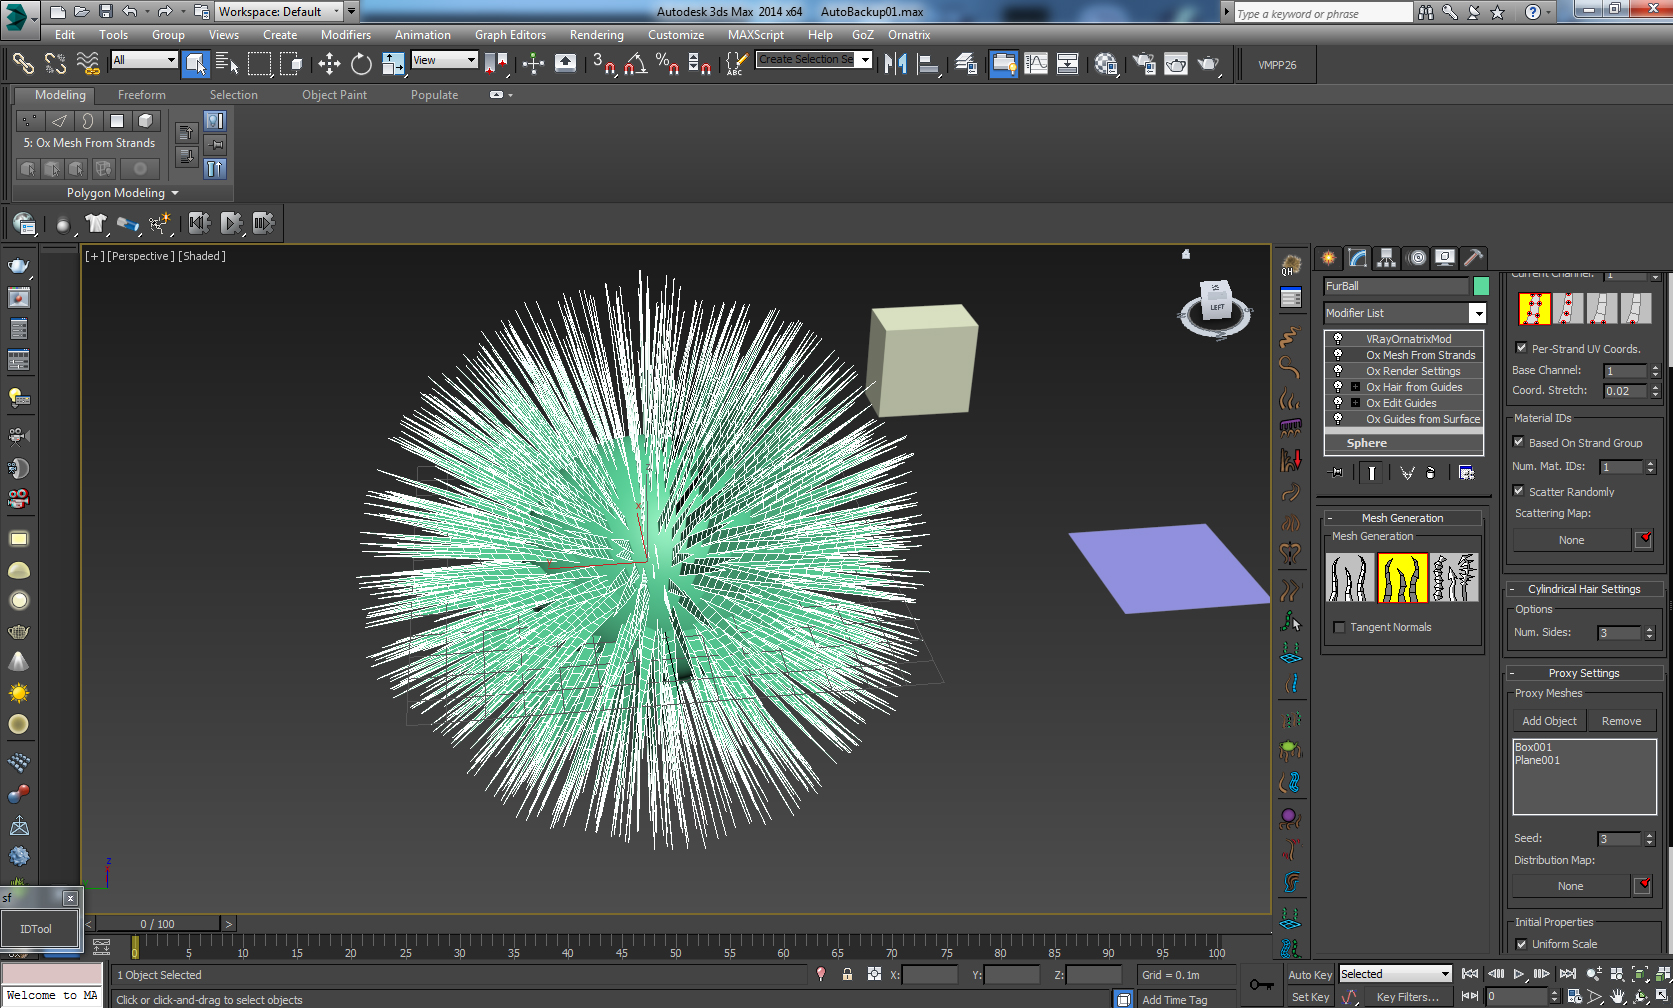1673x1008 pixels.
Task: Open the Modifier List dropdown
Action: tap(1477, 314)
